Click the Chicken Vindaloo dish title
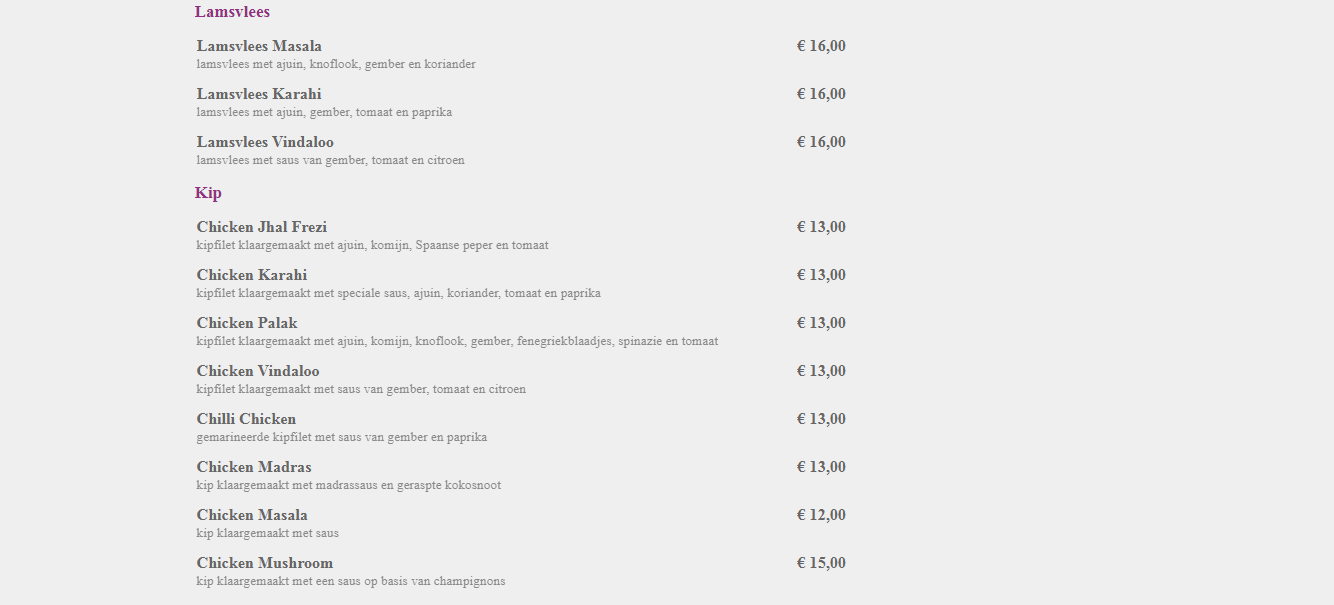Viewport: 1334px width, 605px height. [258, 371]
